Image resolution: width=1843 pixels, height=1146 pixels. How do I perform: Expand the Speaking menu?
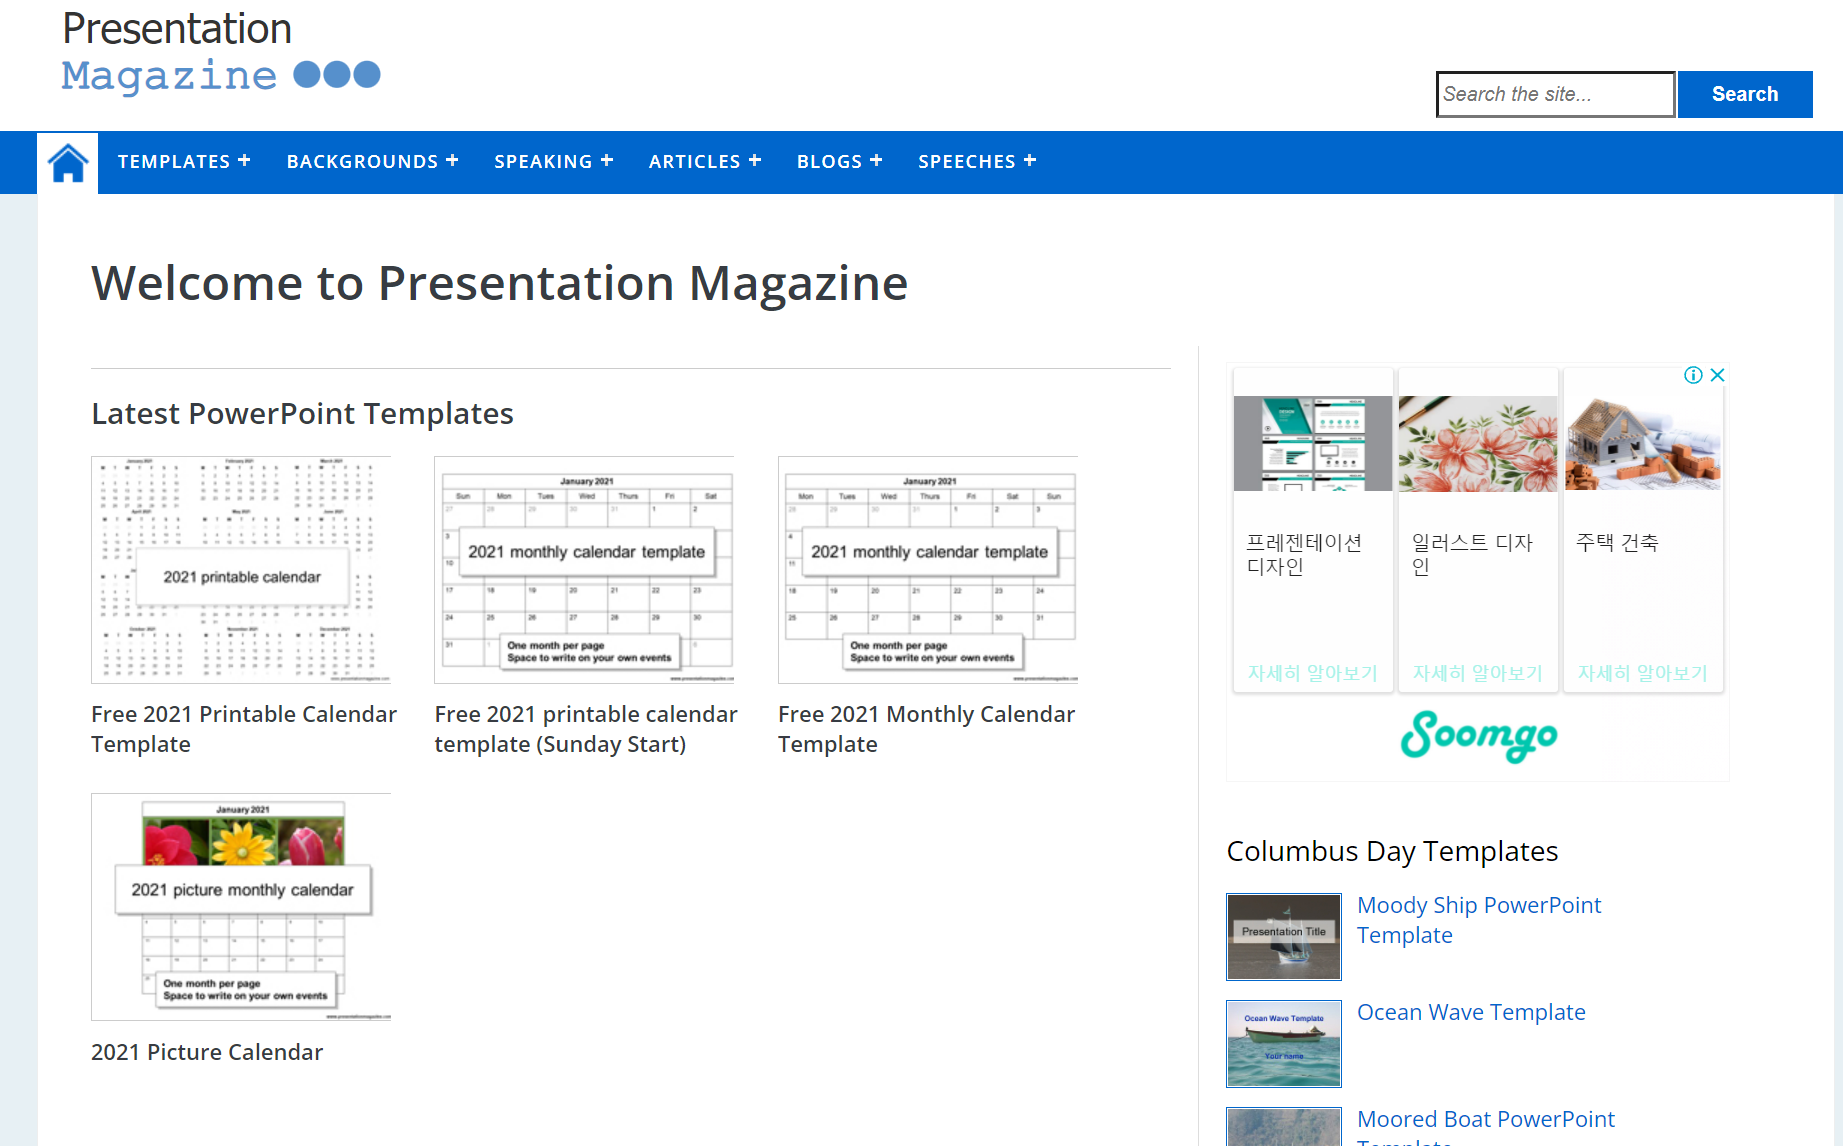[x=554, y=161]
